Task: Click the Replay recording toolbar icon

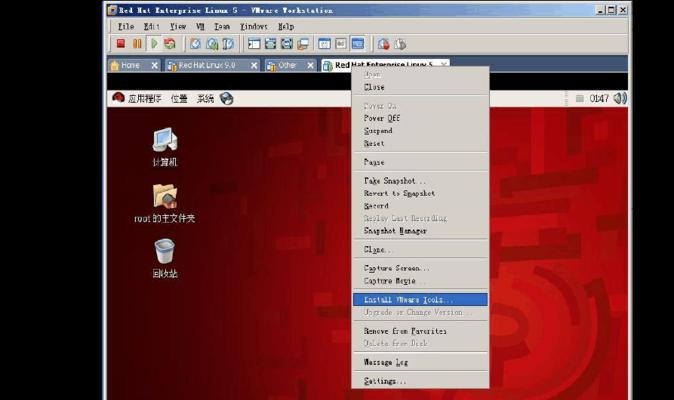Action: click(400, 43)
